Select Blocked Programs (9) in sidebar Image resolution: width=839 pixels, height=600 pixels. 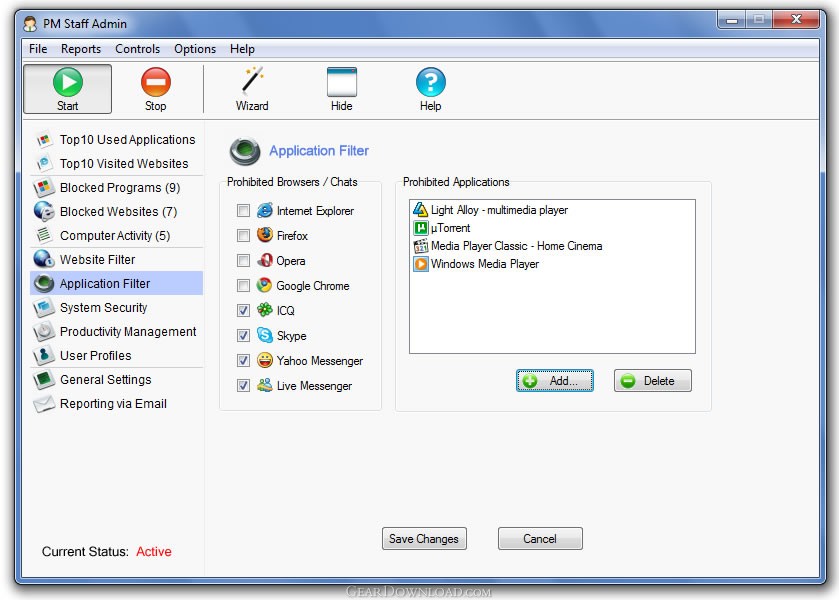pyautogui.click(x=117, y=187)
